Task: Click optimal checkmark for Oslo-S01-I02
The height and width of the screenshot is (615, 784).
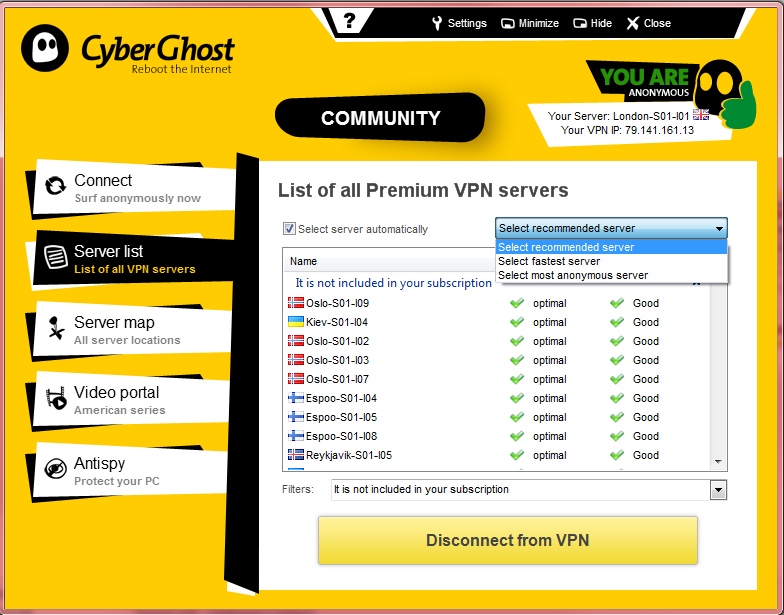Action: 516,341
